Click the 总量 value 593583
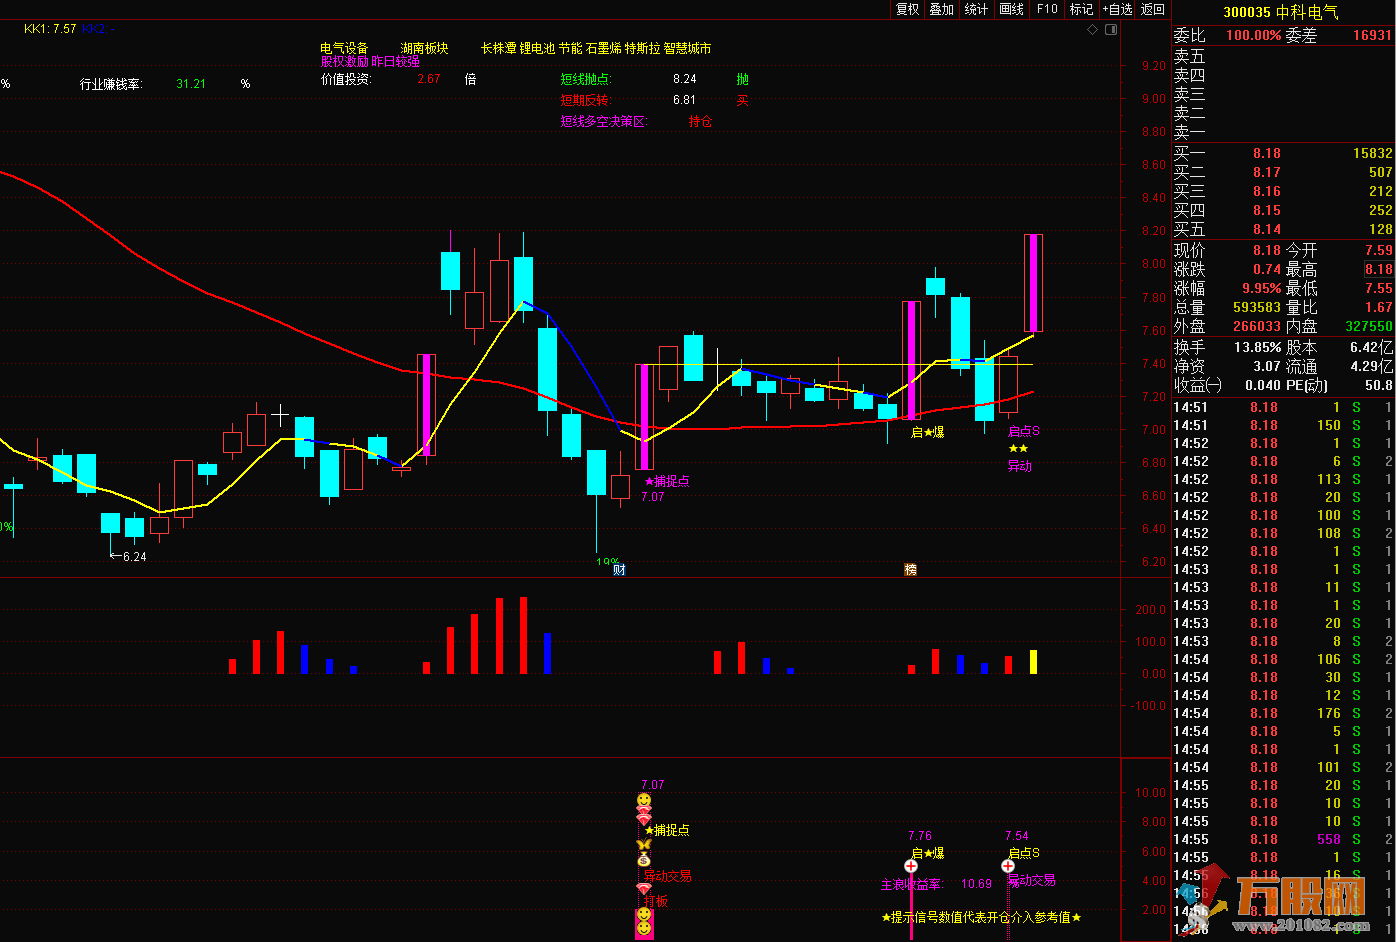Viewport: 1396px width, 942px height. point(1257,307)
